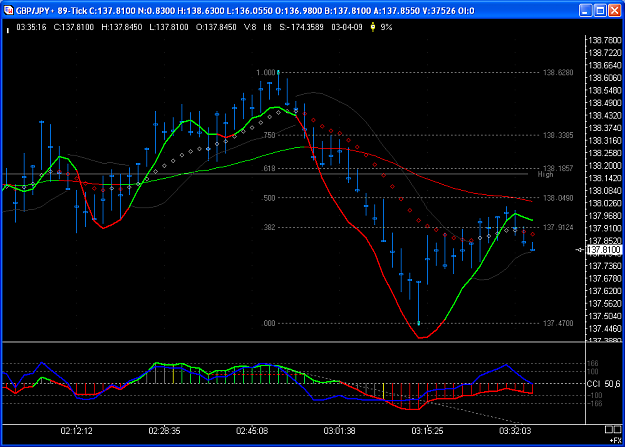The height and width of the screenshot is (447, 625).
Task: Select the .618 Fibonacci level label
Action: [269, 168]
